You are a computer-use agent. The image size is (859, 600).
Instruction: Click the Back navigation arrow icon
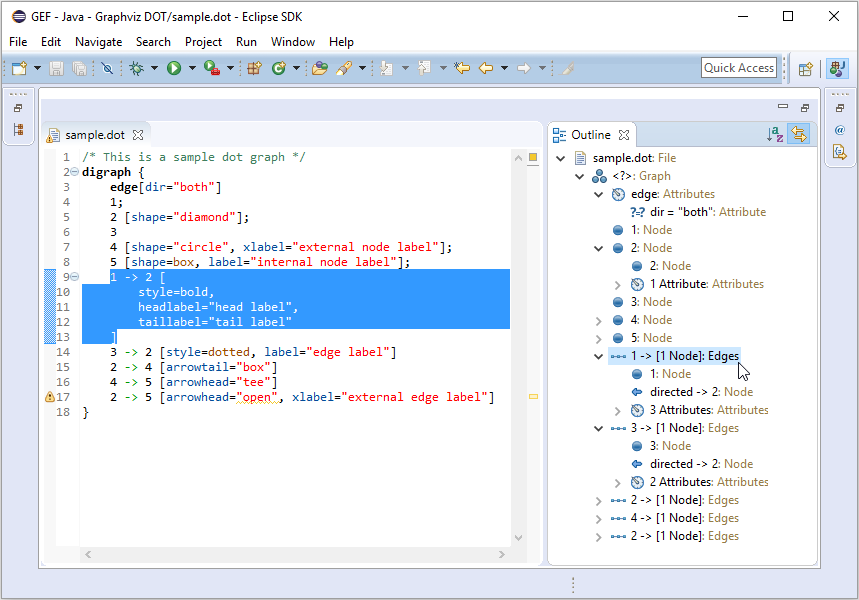[486, 68]
